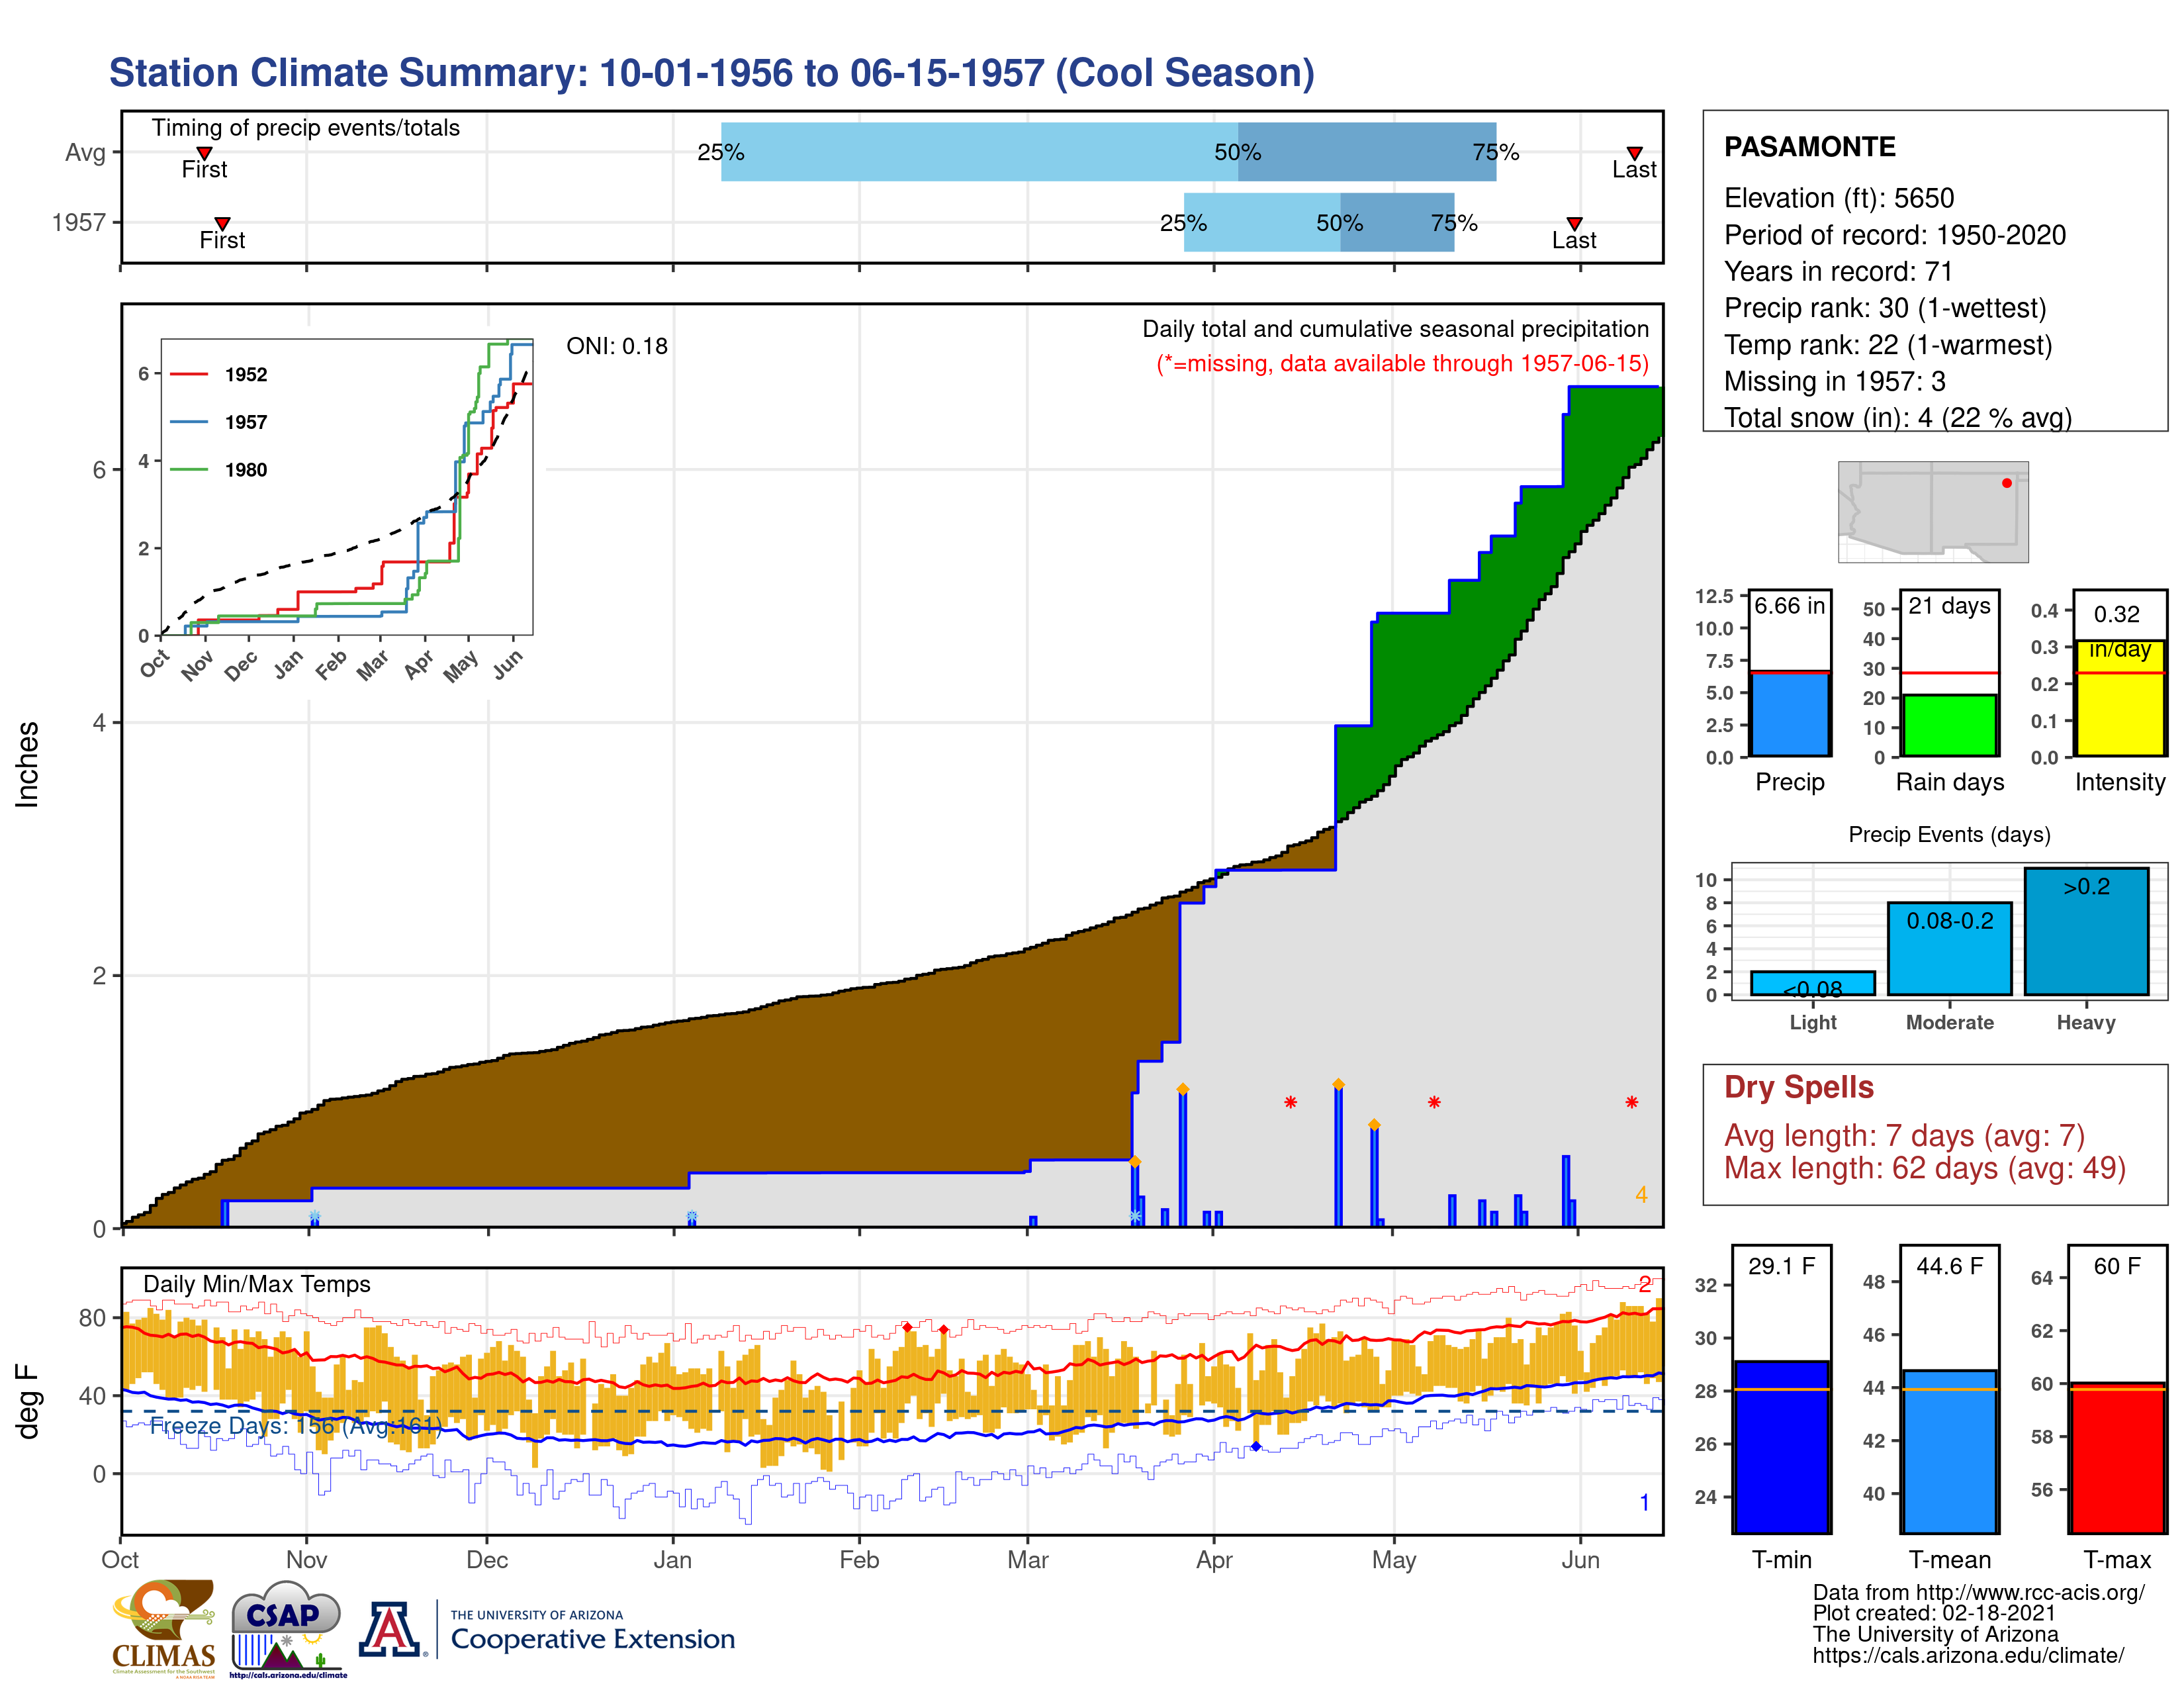Screen dimensions: 2184x1688
Task: Click the blue diamond on temperature chart
Action: click(x=1256, y=1446)
